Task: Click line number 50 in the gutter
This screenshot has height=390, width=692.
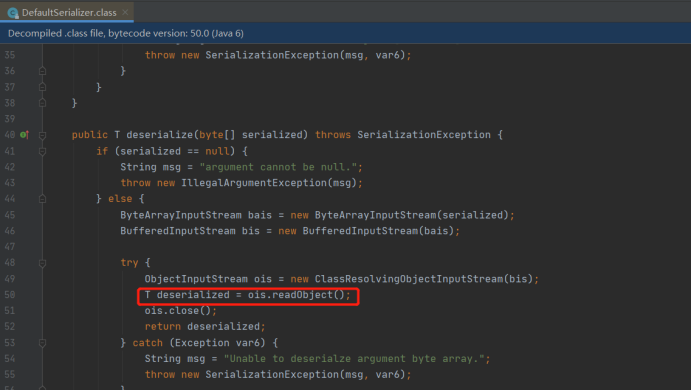Action: (x=10, y=295)
